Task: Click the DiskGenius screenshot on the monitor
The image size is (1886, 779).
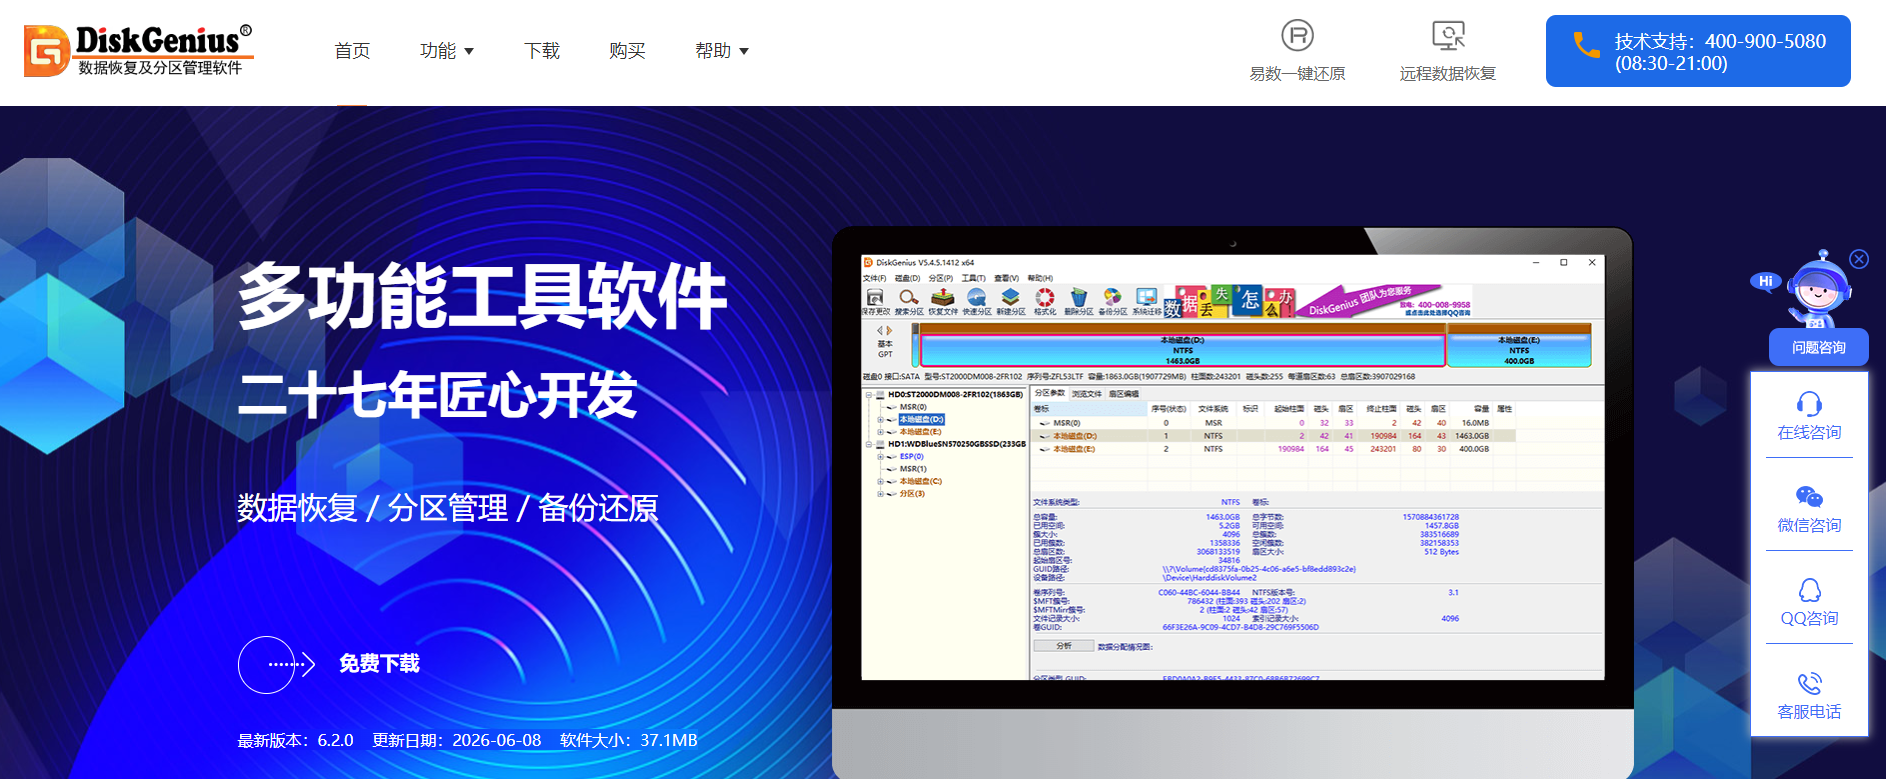Action: [1233, 467]
